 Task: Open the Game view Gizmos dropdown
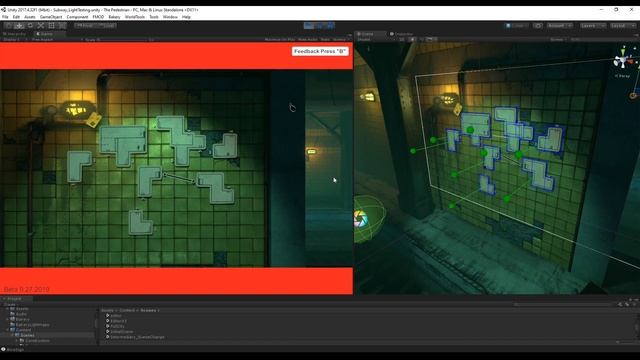[341, 40]
